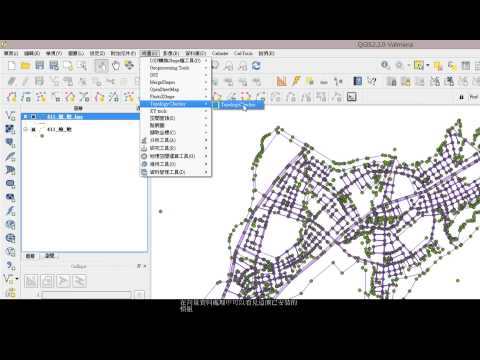Collapse the second 611 layer tree node
Screen dimensions: 480x360
point(26,129)
